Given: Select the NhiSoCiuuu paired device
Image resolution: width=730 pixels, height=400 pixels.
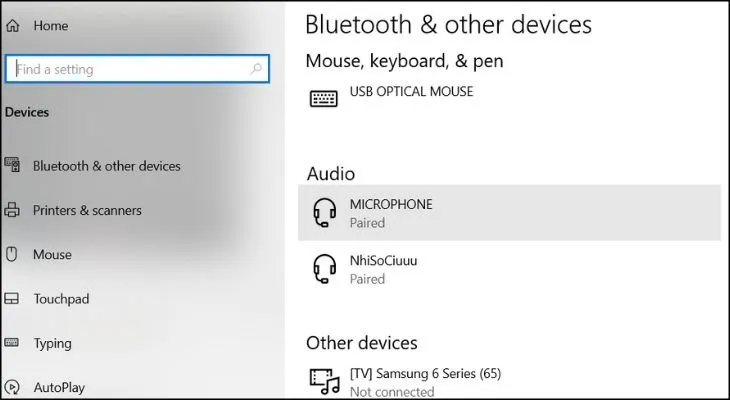Looking at the screenshot, I should click(509, 269).
